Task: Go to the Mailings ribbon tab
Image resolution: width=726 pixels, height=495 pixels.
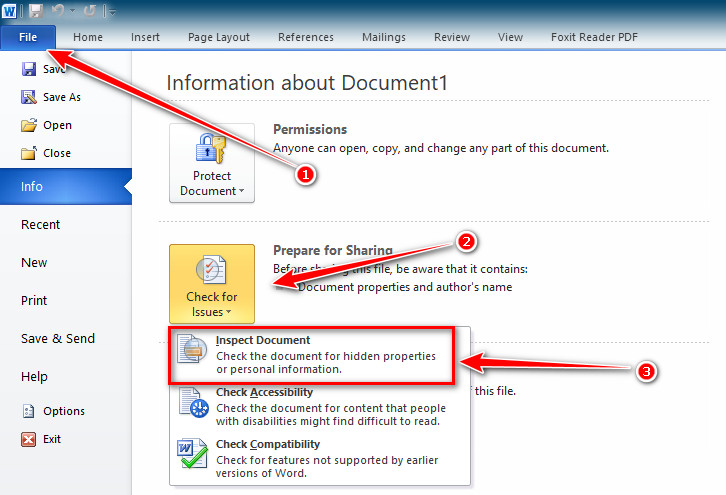Action: pos(385,37)
